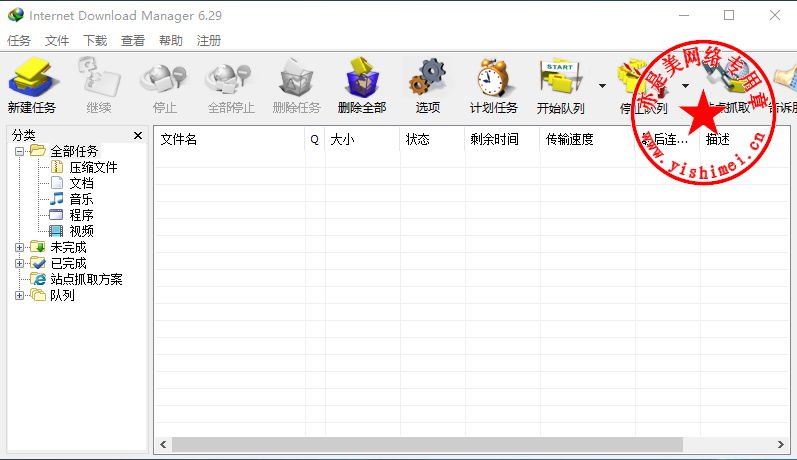Open the 下载 menu
This screenshot has height=460, width=797.
point(95,41)
